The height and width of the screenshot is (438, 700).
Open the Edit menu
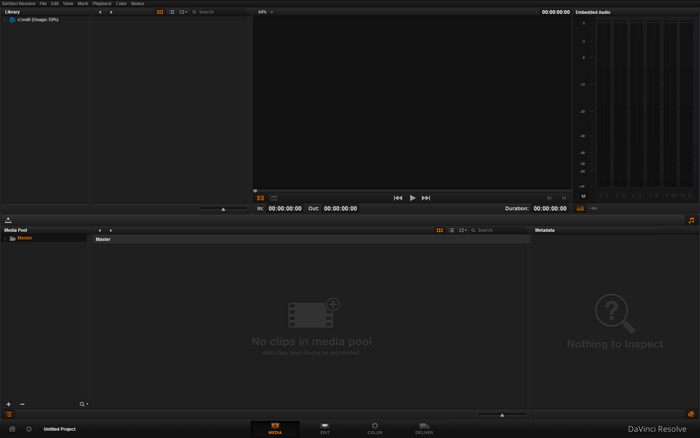(x=54, y=3)
